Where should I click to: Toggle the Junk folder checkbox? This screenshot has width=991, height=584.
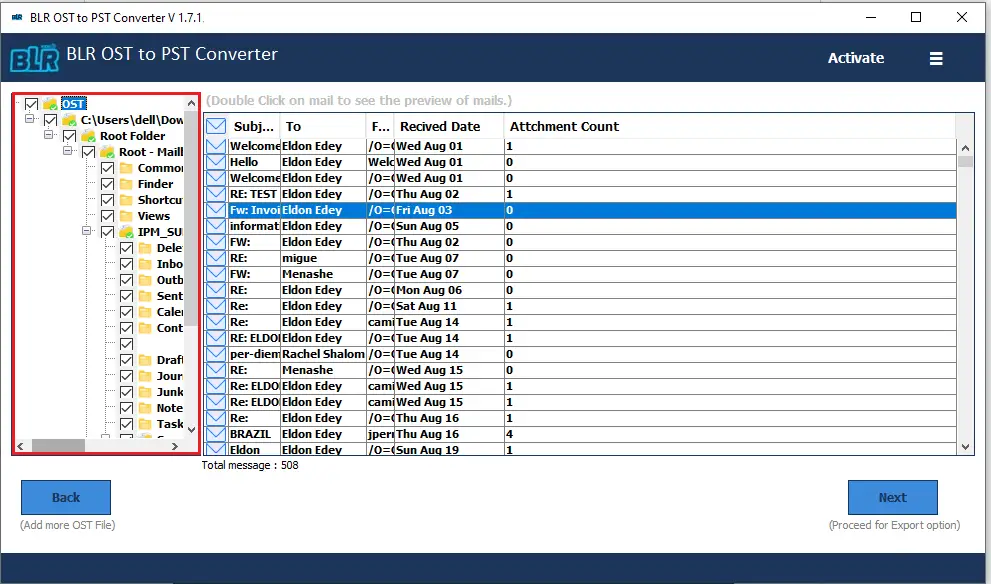coord(126,391)
